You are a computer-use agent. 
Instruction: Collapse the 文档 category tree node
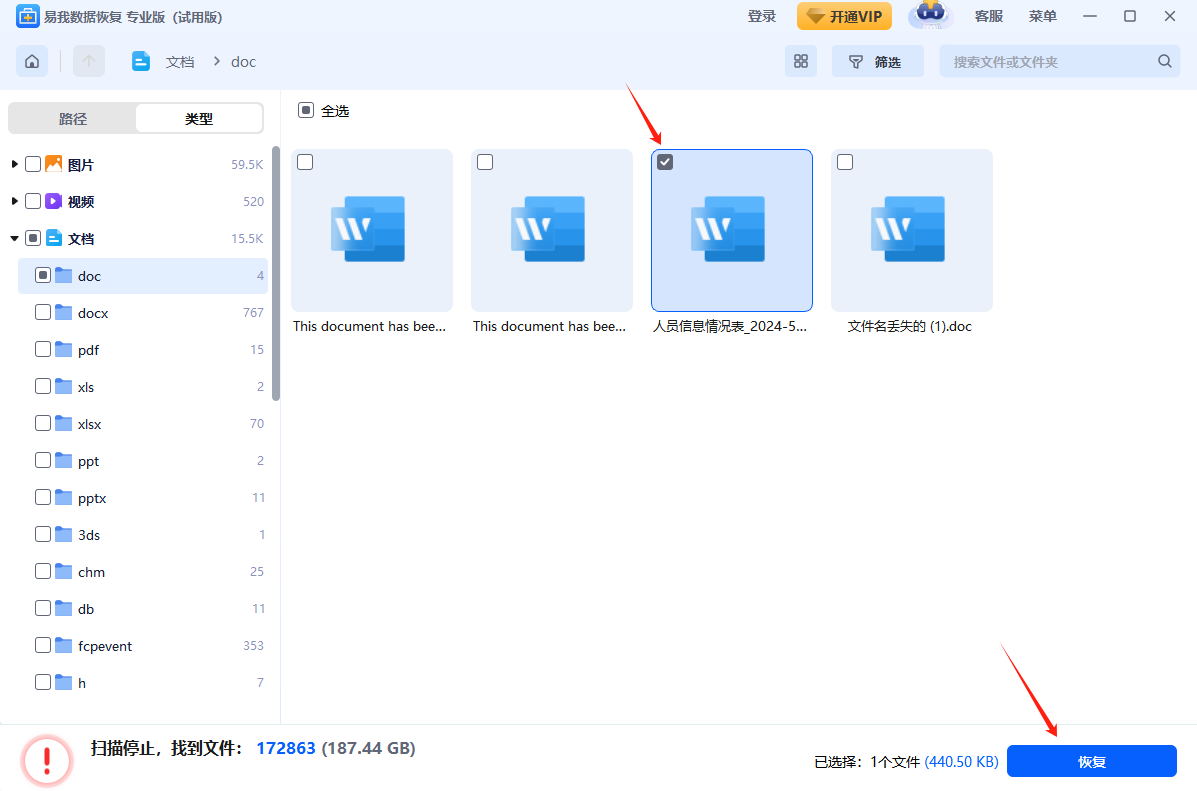(x=14, y=239)
